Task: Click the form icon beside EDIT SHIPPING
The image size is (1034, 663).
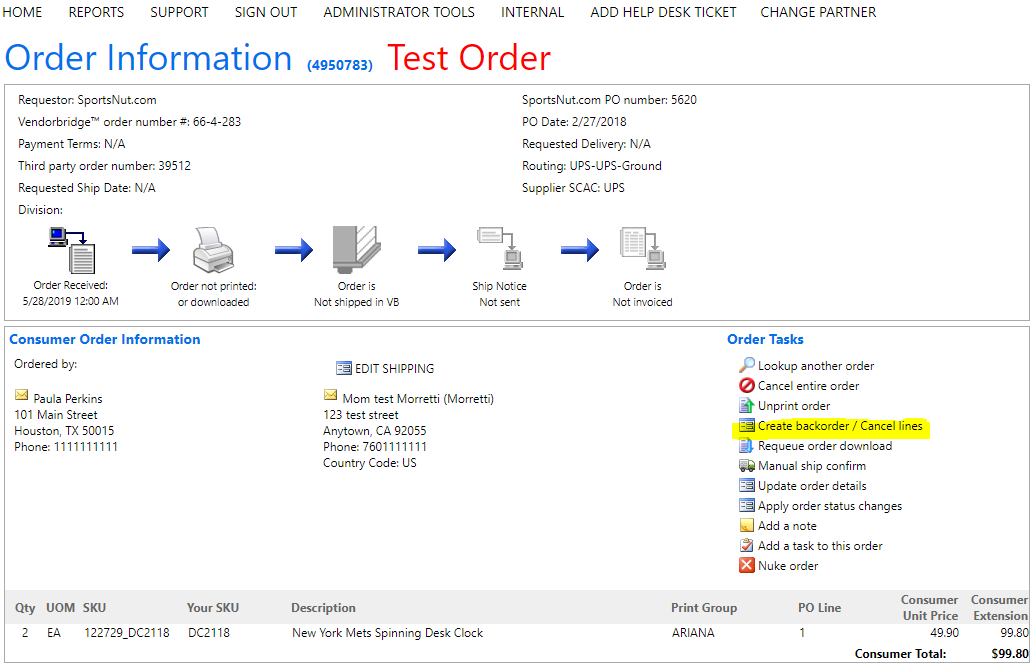Action: [x=344, y=368]
